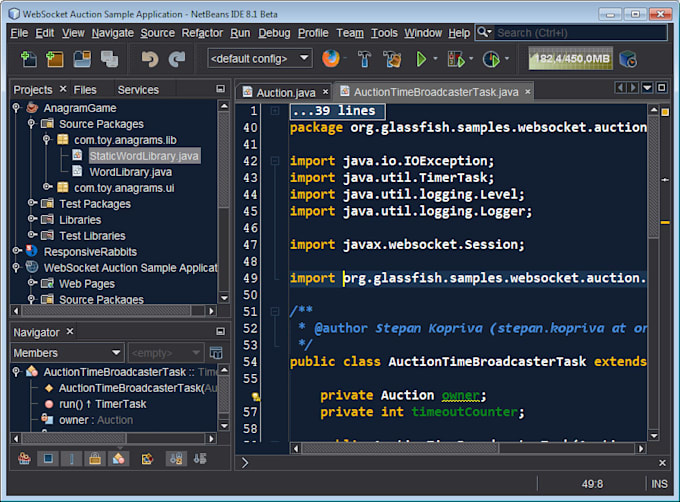Viewport: 680px width, 502px height.
Task: Click the Profile Project toolbar icon
Action: (x=490, y=59)
